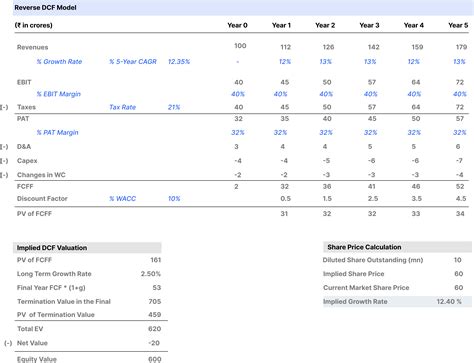Click the 'Implied Share Price' label

click(353, 274)
